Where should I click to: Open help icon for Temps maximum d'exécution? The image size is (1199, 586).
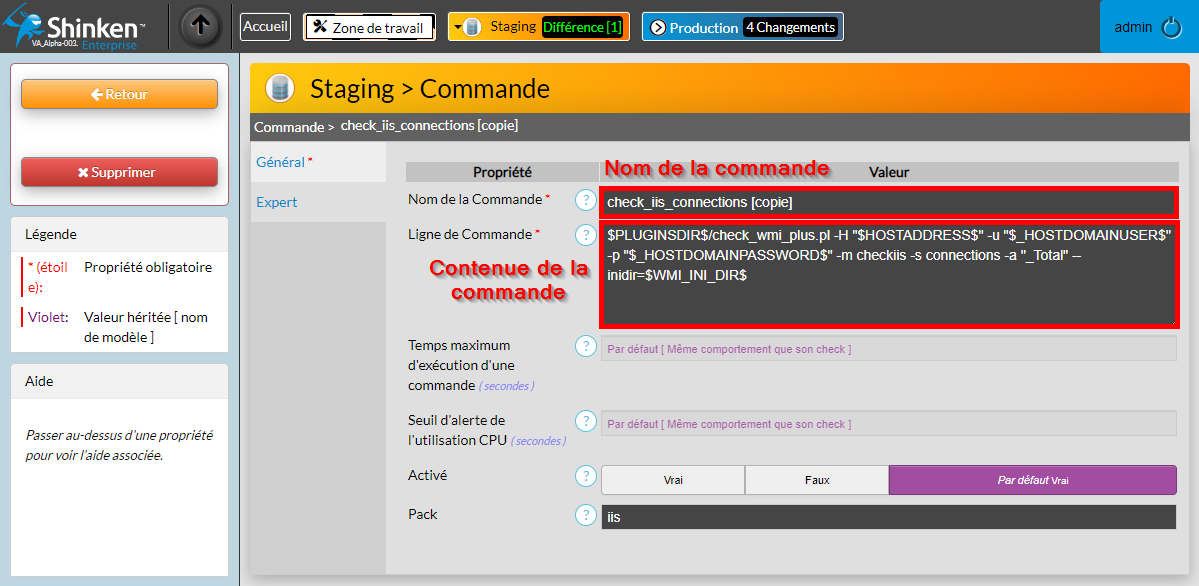pyautogui.click(x=585, y=346)
